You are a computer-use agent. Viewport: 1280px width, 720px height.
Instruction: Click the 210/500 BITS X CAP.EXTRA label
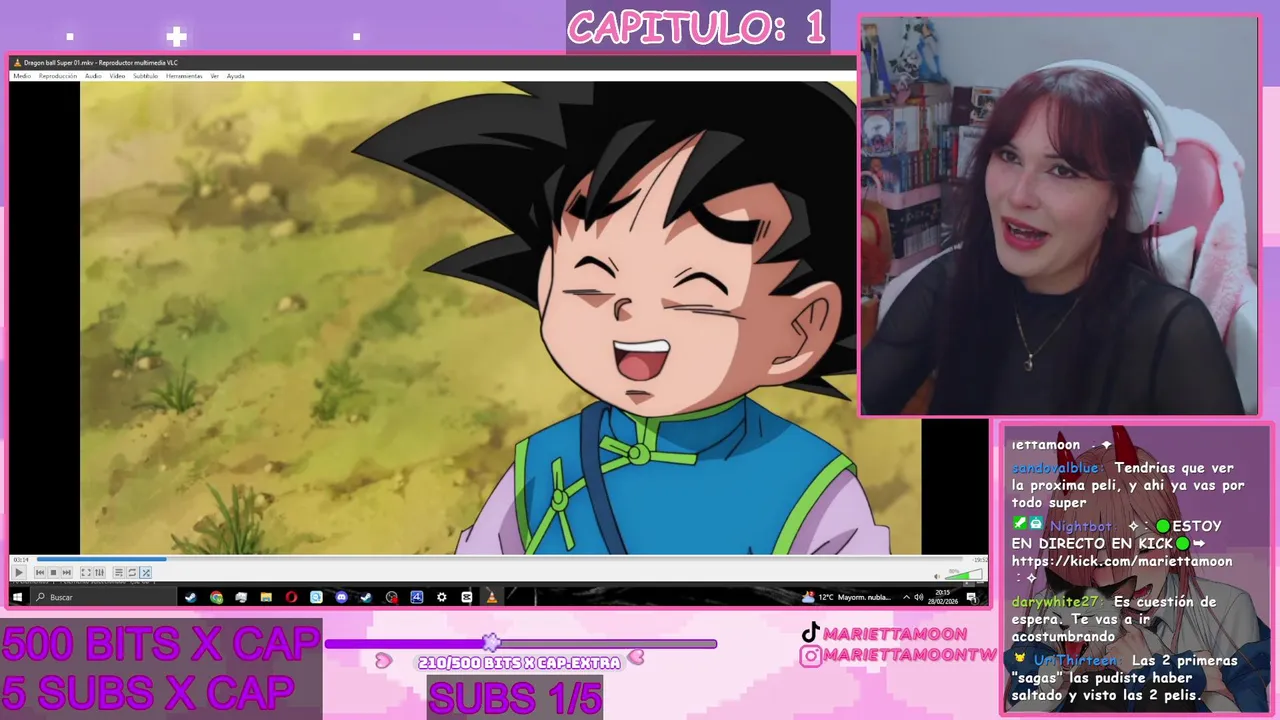(x=519, y=663)
